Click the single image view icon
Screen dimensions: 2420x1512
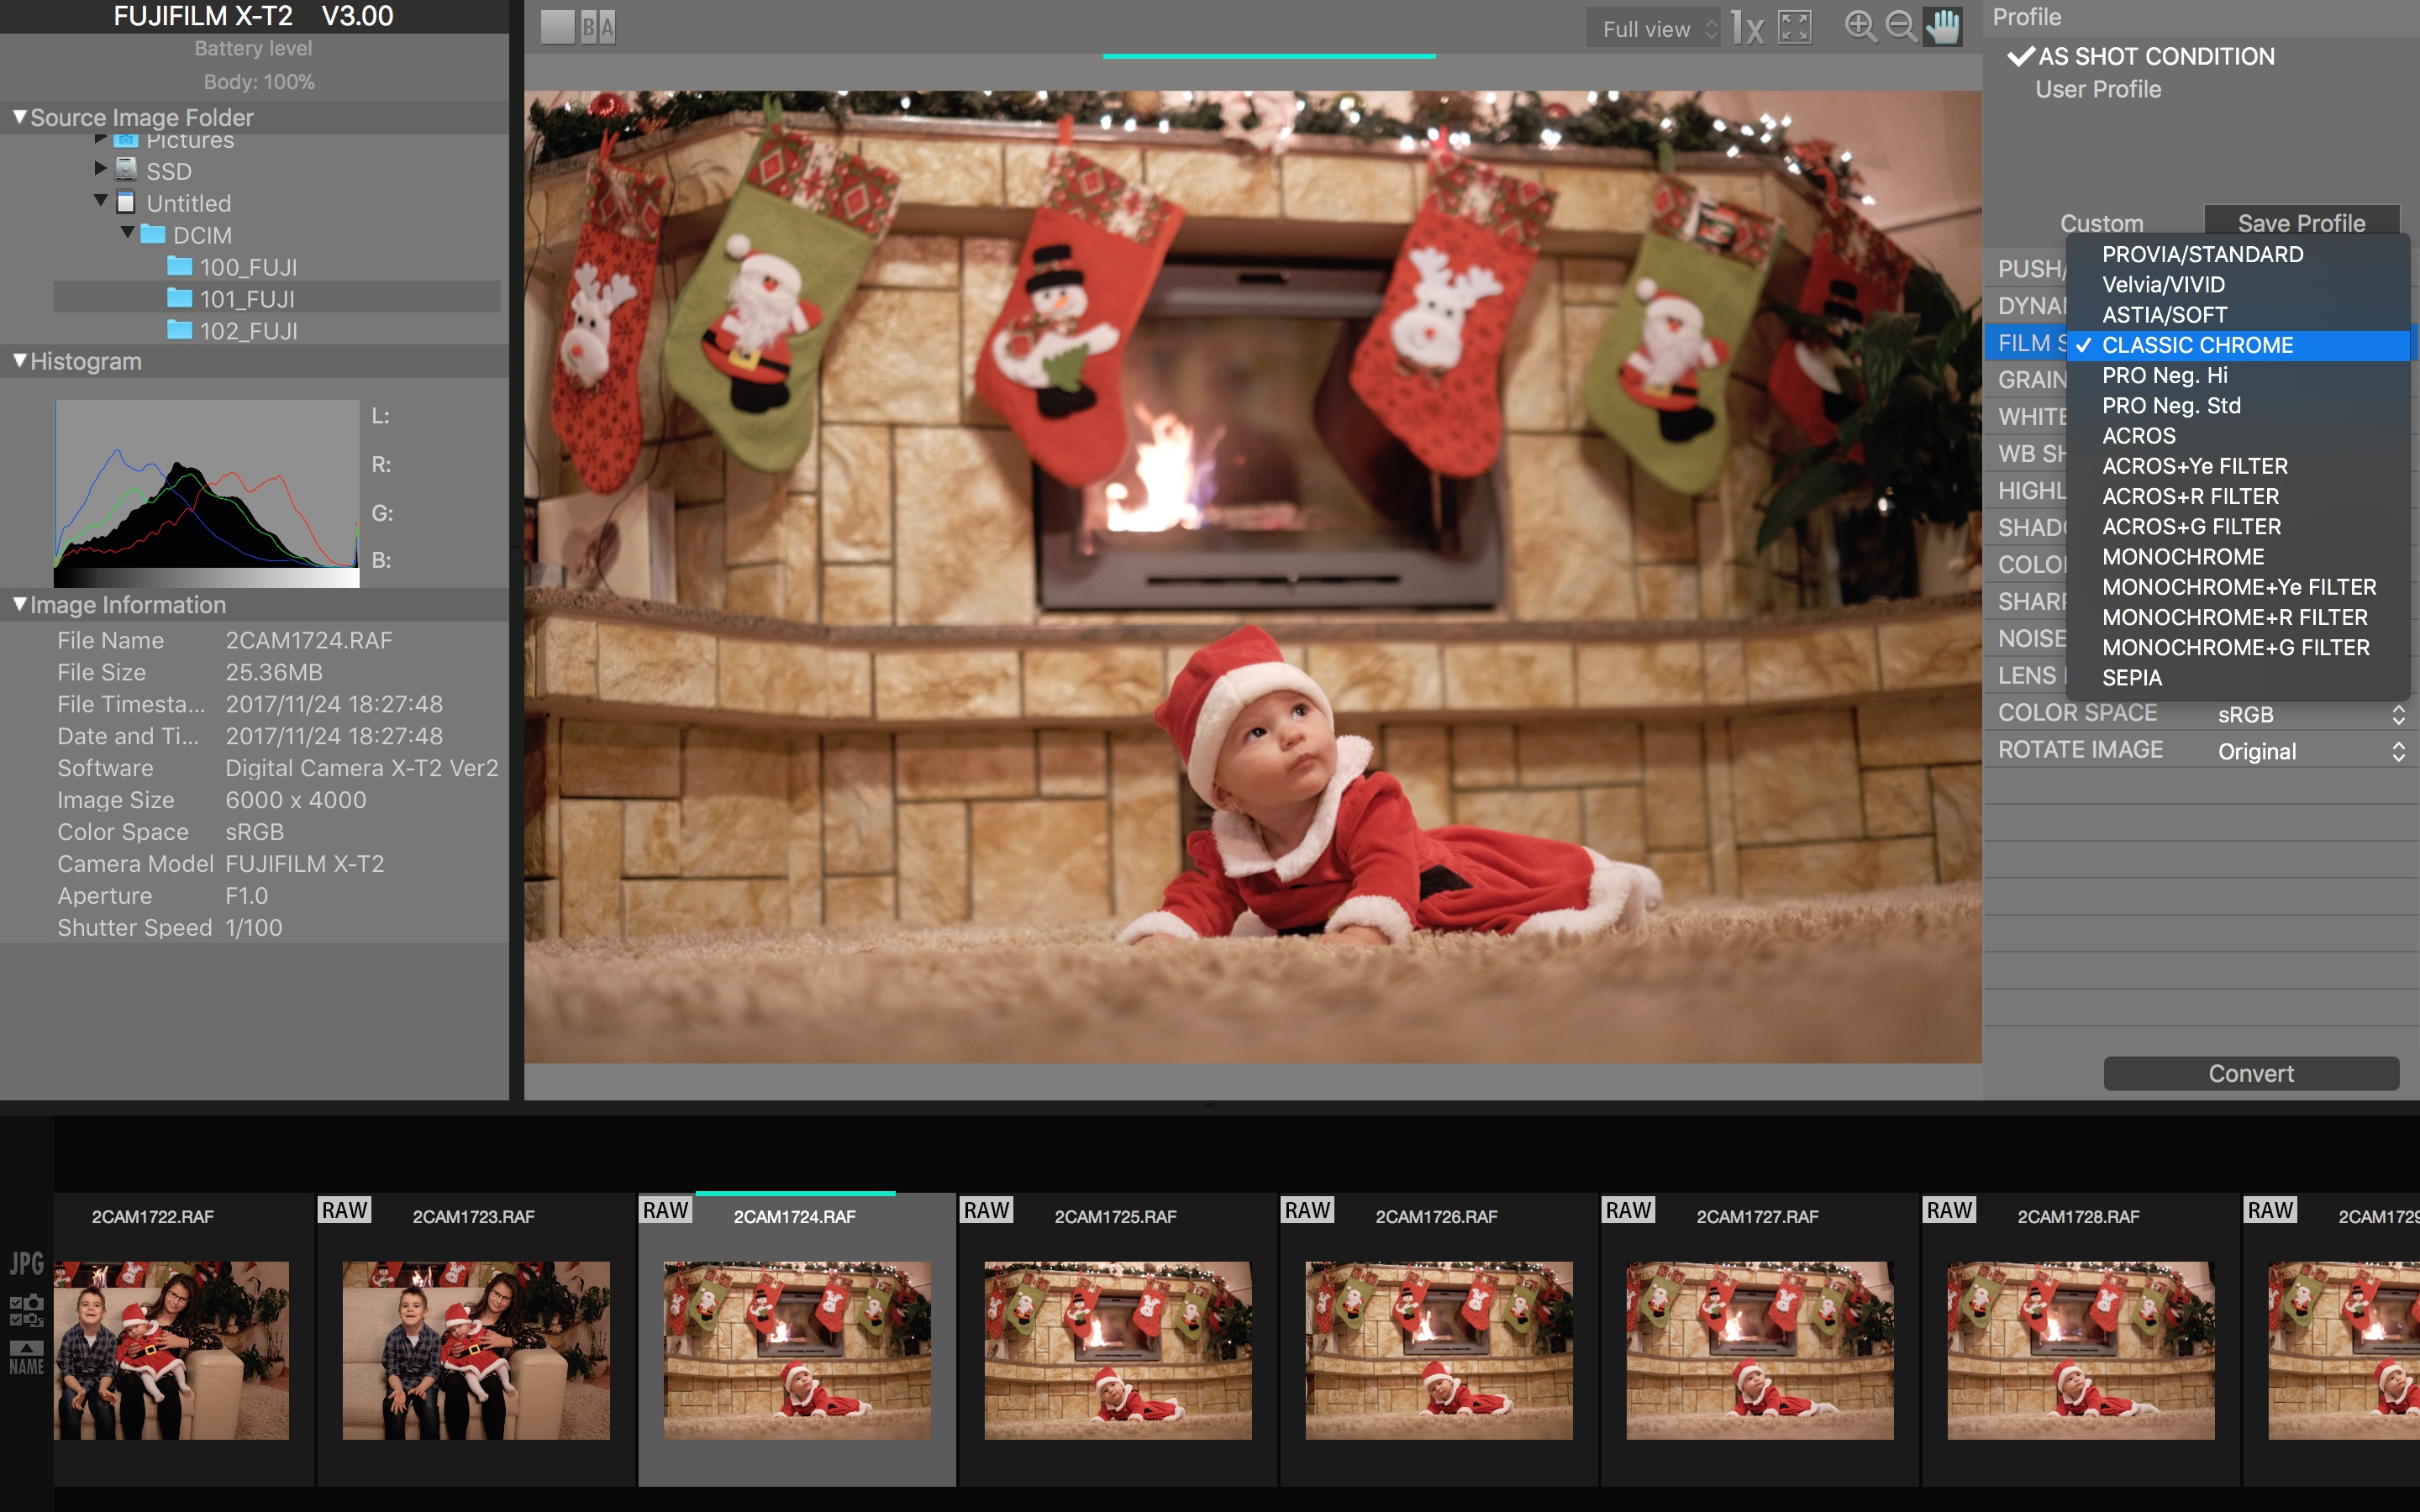point(557,27)
